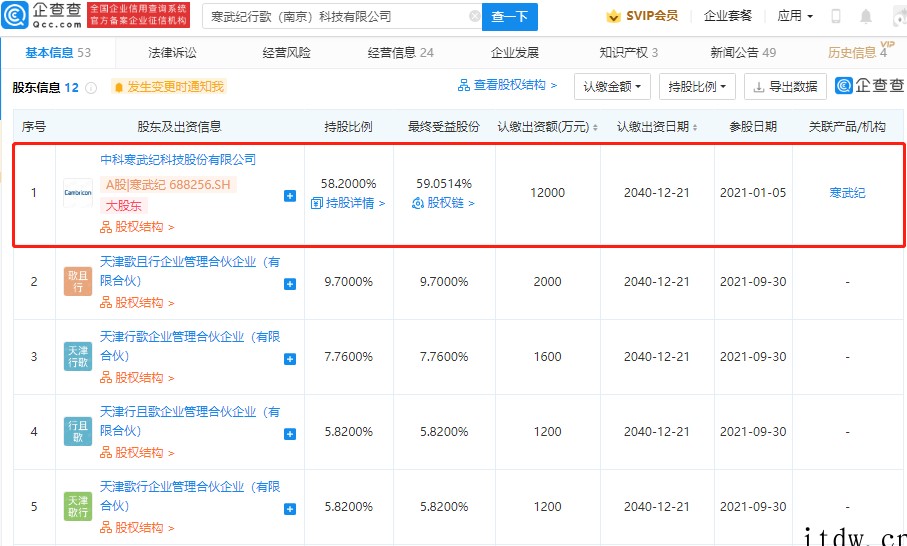Switch to 历史信息 tab

(x=858, y=53)
